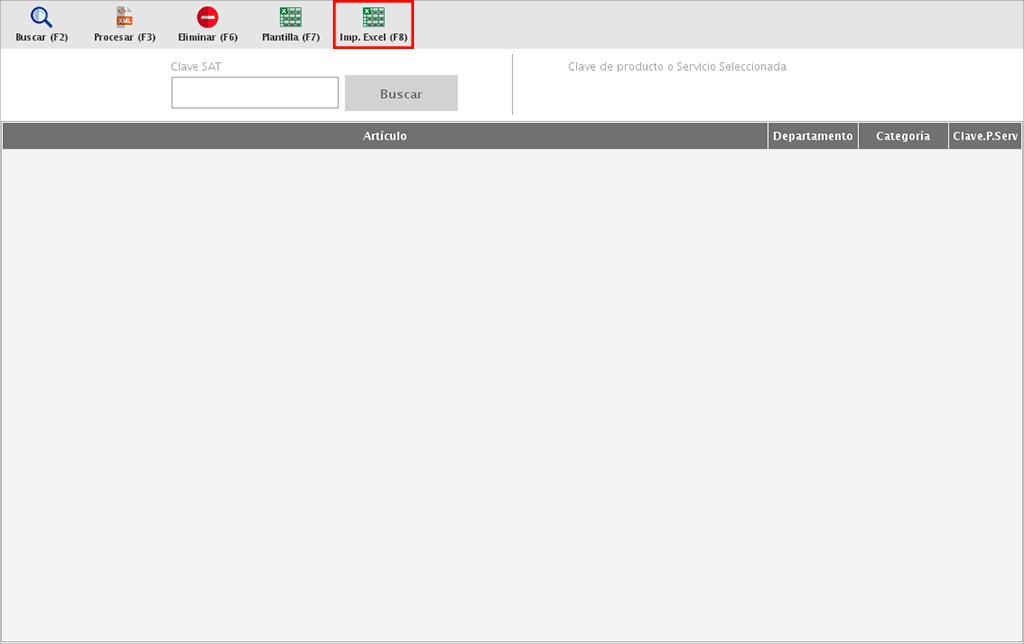The height and width of the screenshot is (644, 1024).
Task: Click 'Clave de producto o Servicio Seleccionada' text
Action: coord(677,67)
